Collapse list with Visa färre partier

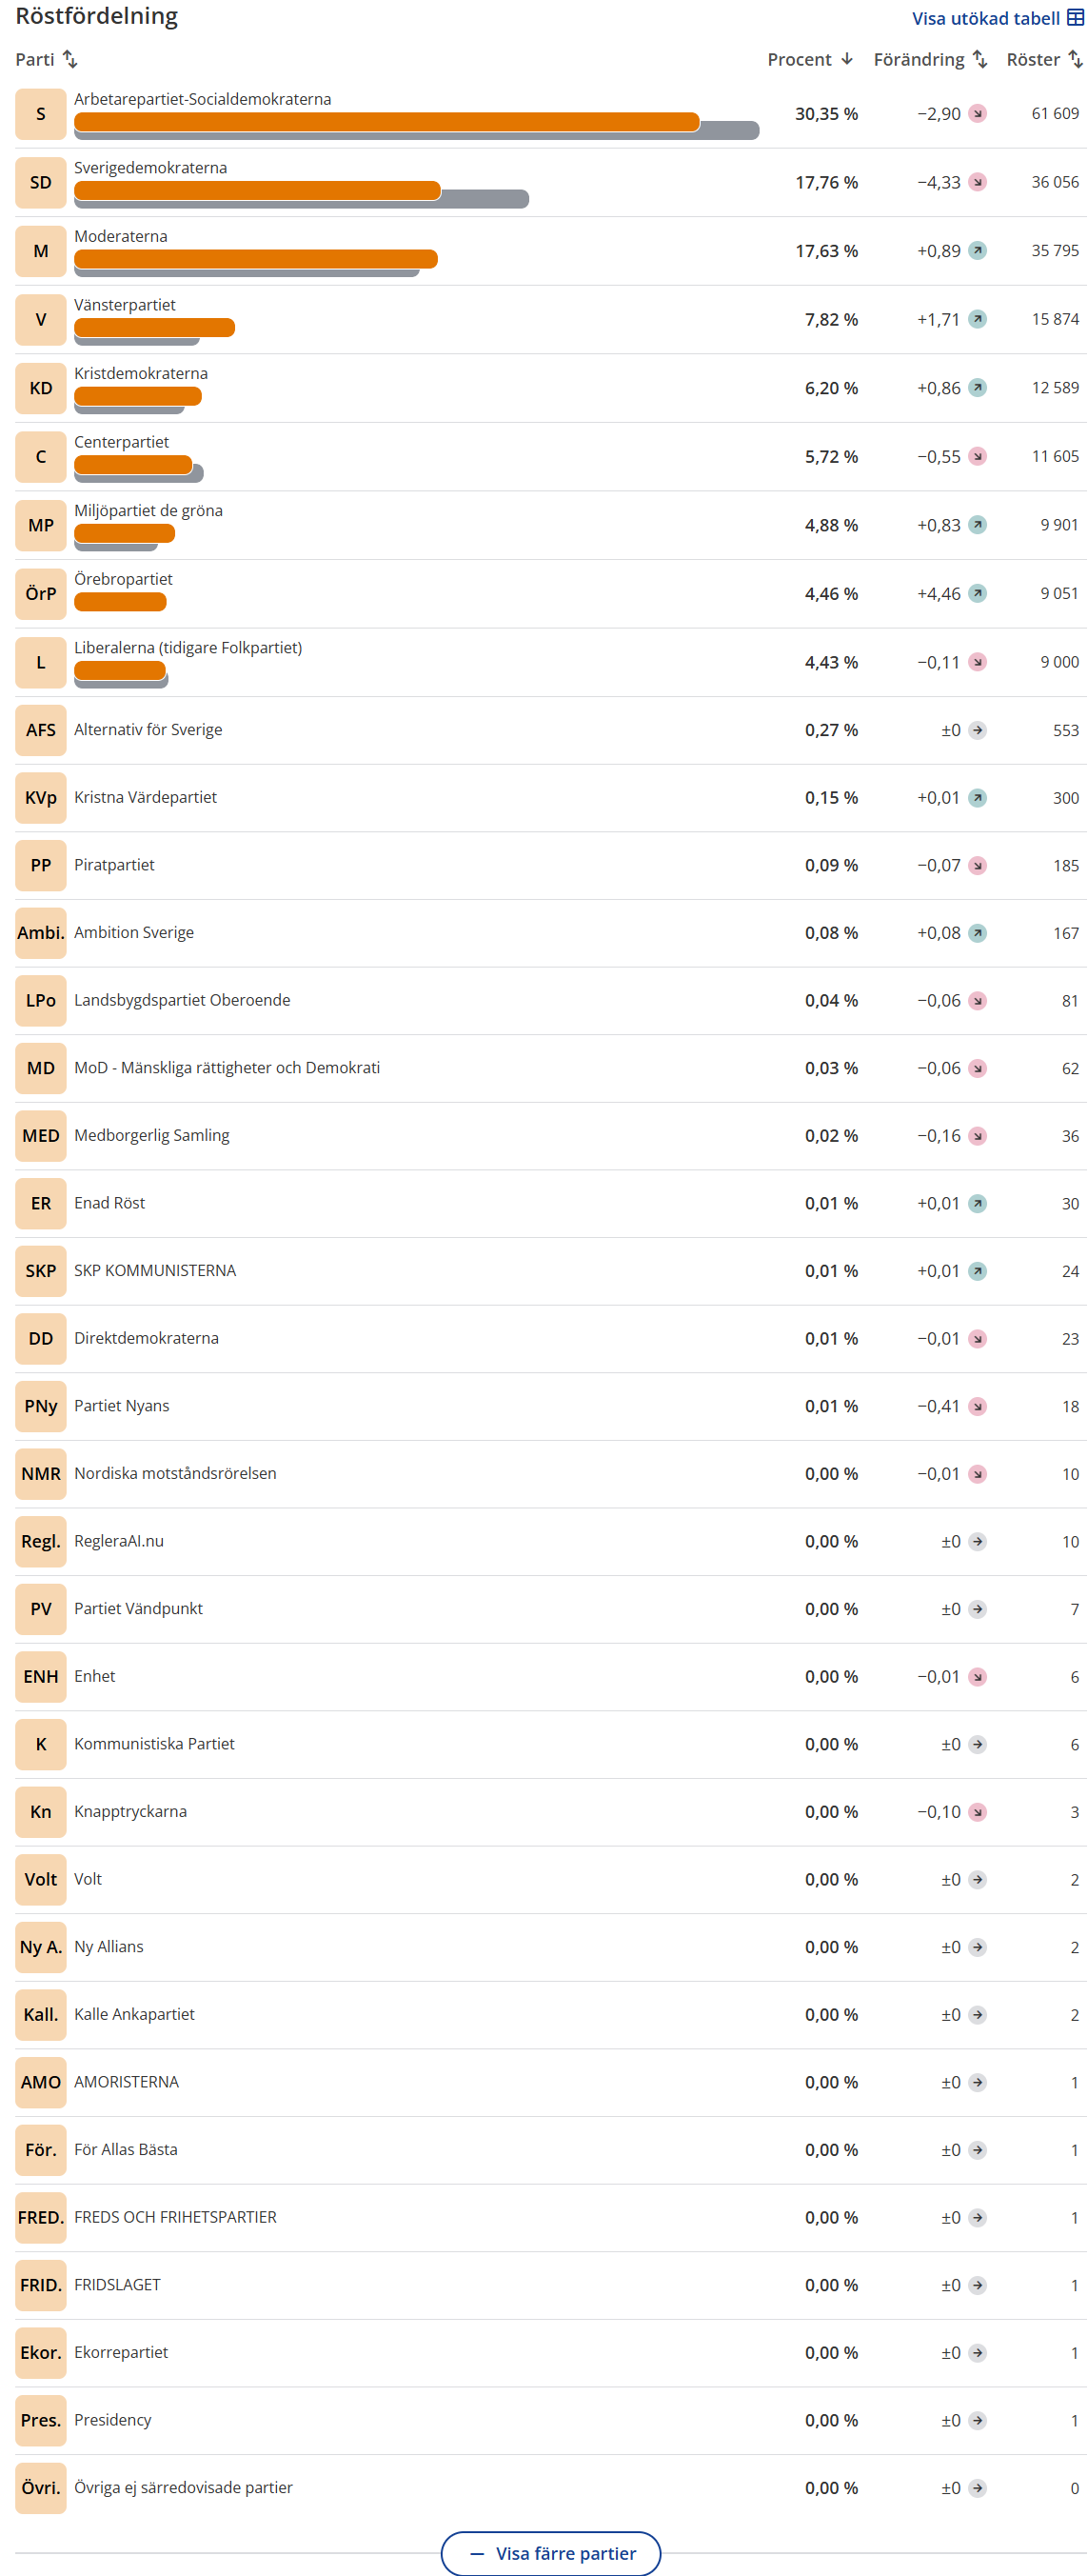coord(551,2553)
